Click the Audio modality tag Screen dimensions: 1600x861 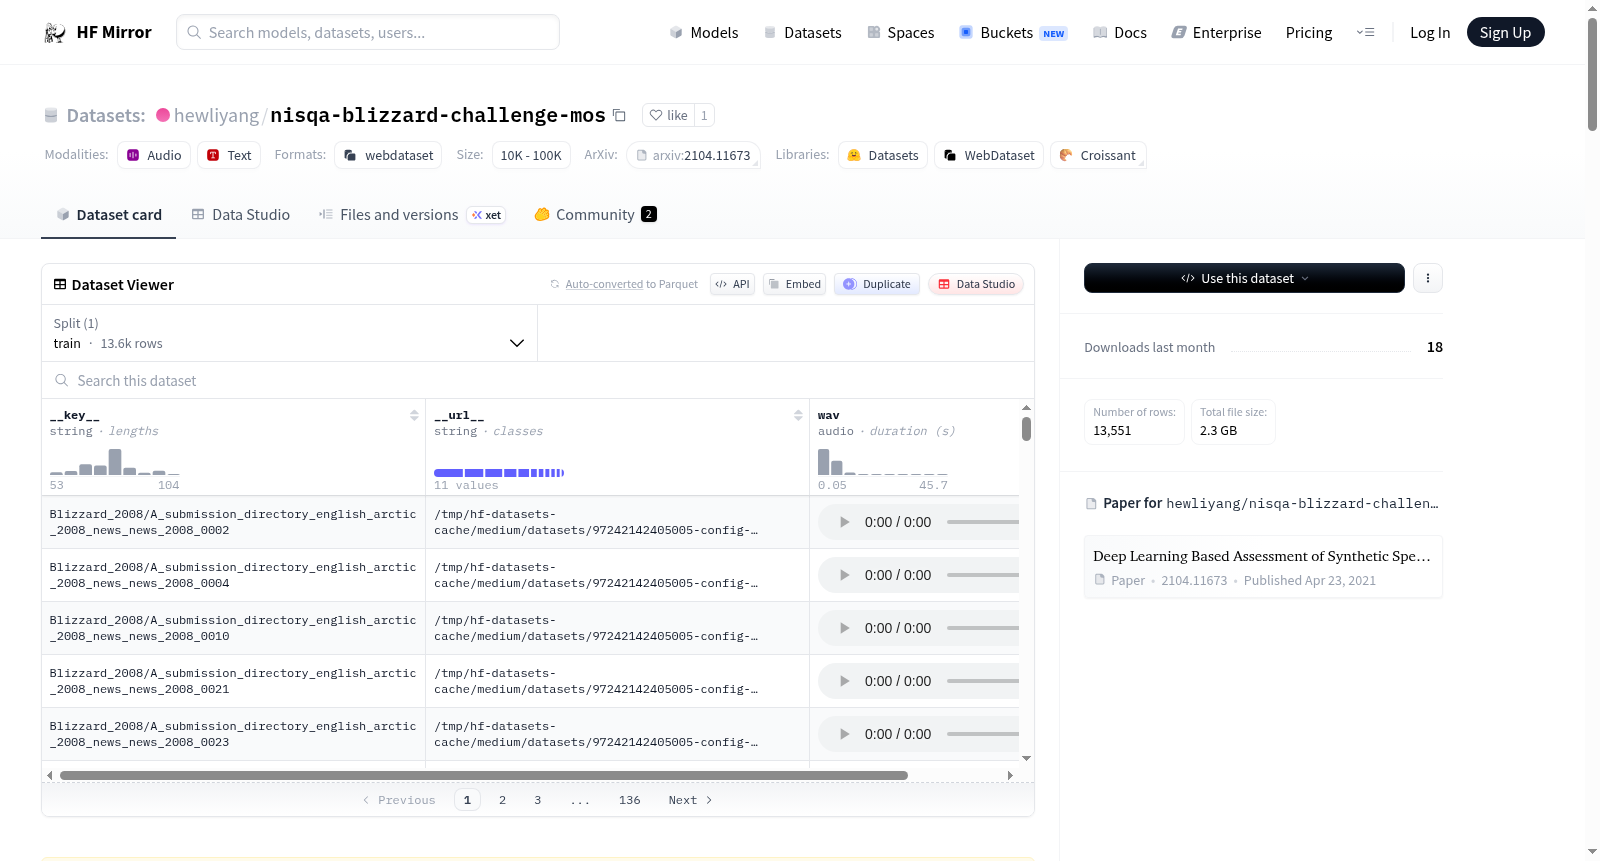click(x=154, y=155)
